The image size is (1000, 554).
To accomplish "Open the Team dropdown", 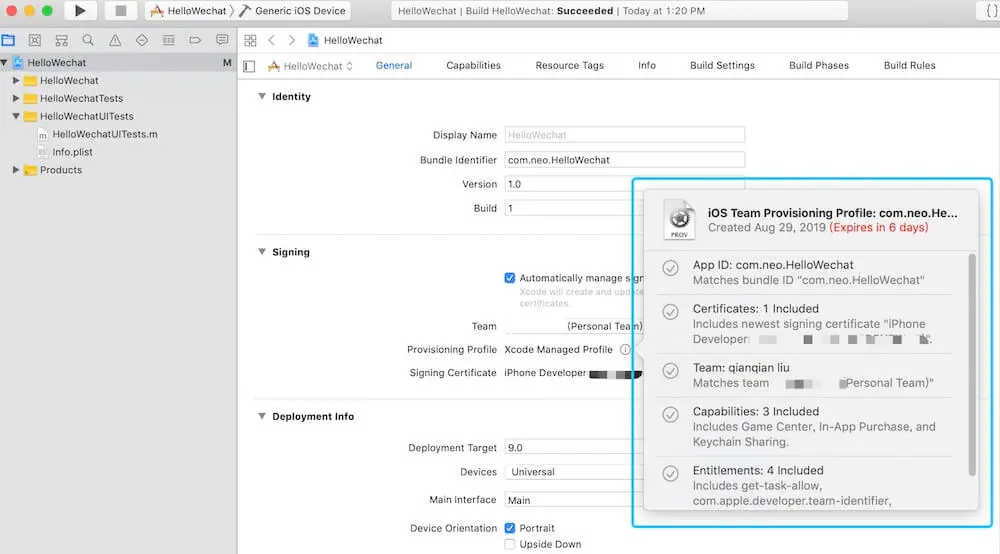I will 574,326.
